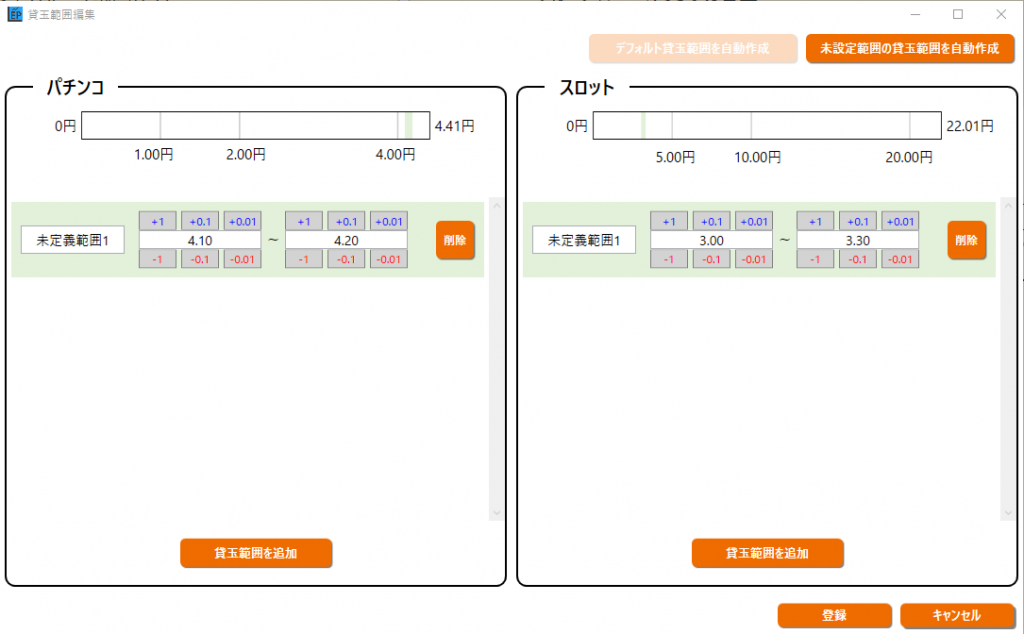Image resolution: width=1024 pixels, height=634 pixels.
Task: Click the 1.00円 scale label
Action: click(x=153, y=155)
